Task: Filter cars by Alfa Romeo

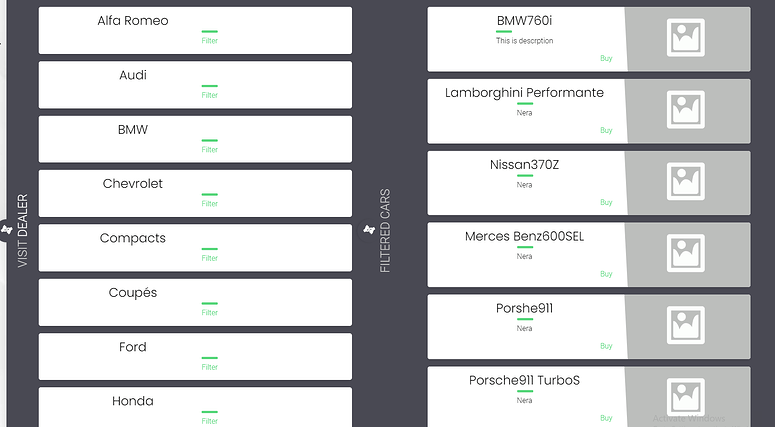Action: click(210, 41)
